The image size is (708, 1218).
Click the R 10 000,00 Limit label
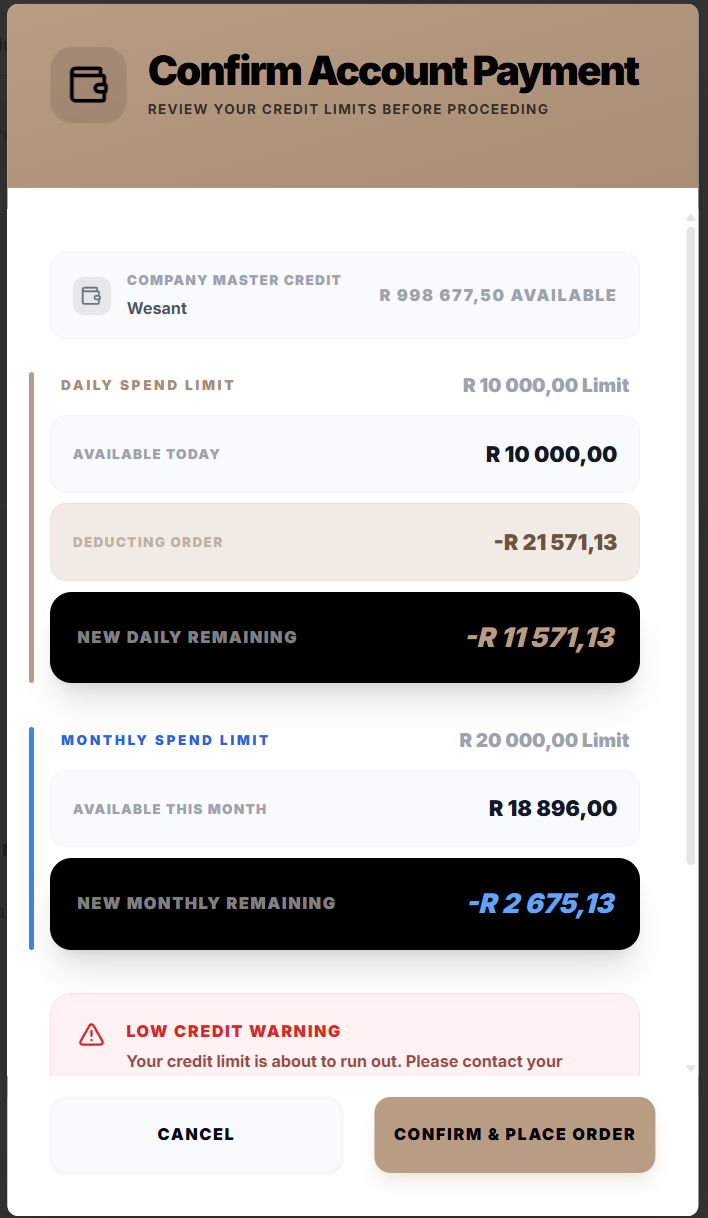(x=546, y=385)
